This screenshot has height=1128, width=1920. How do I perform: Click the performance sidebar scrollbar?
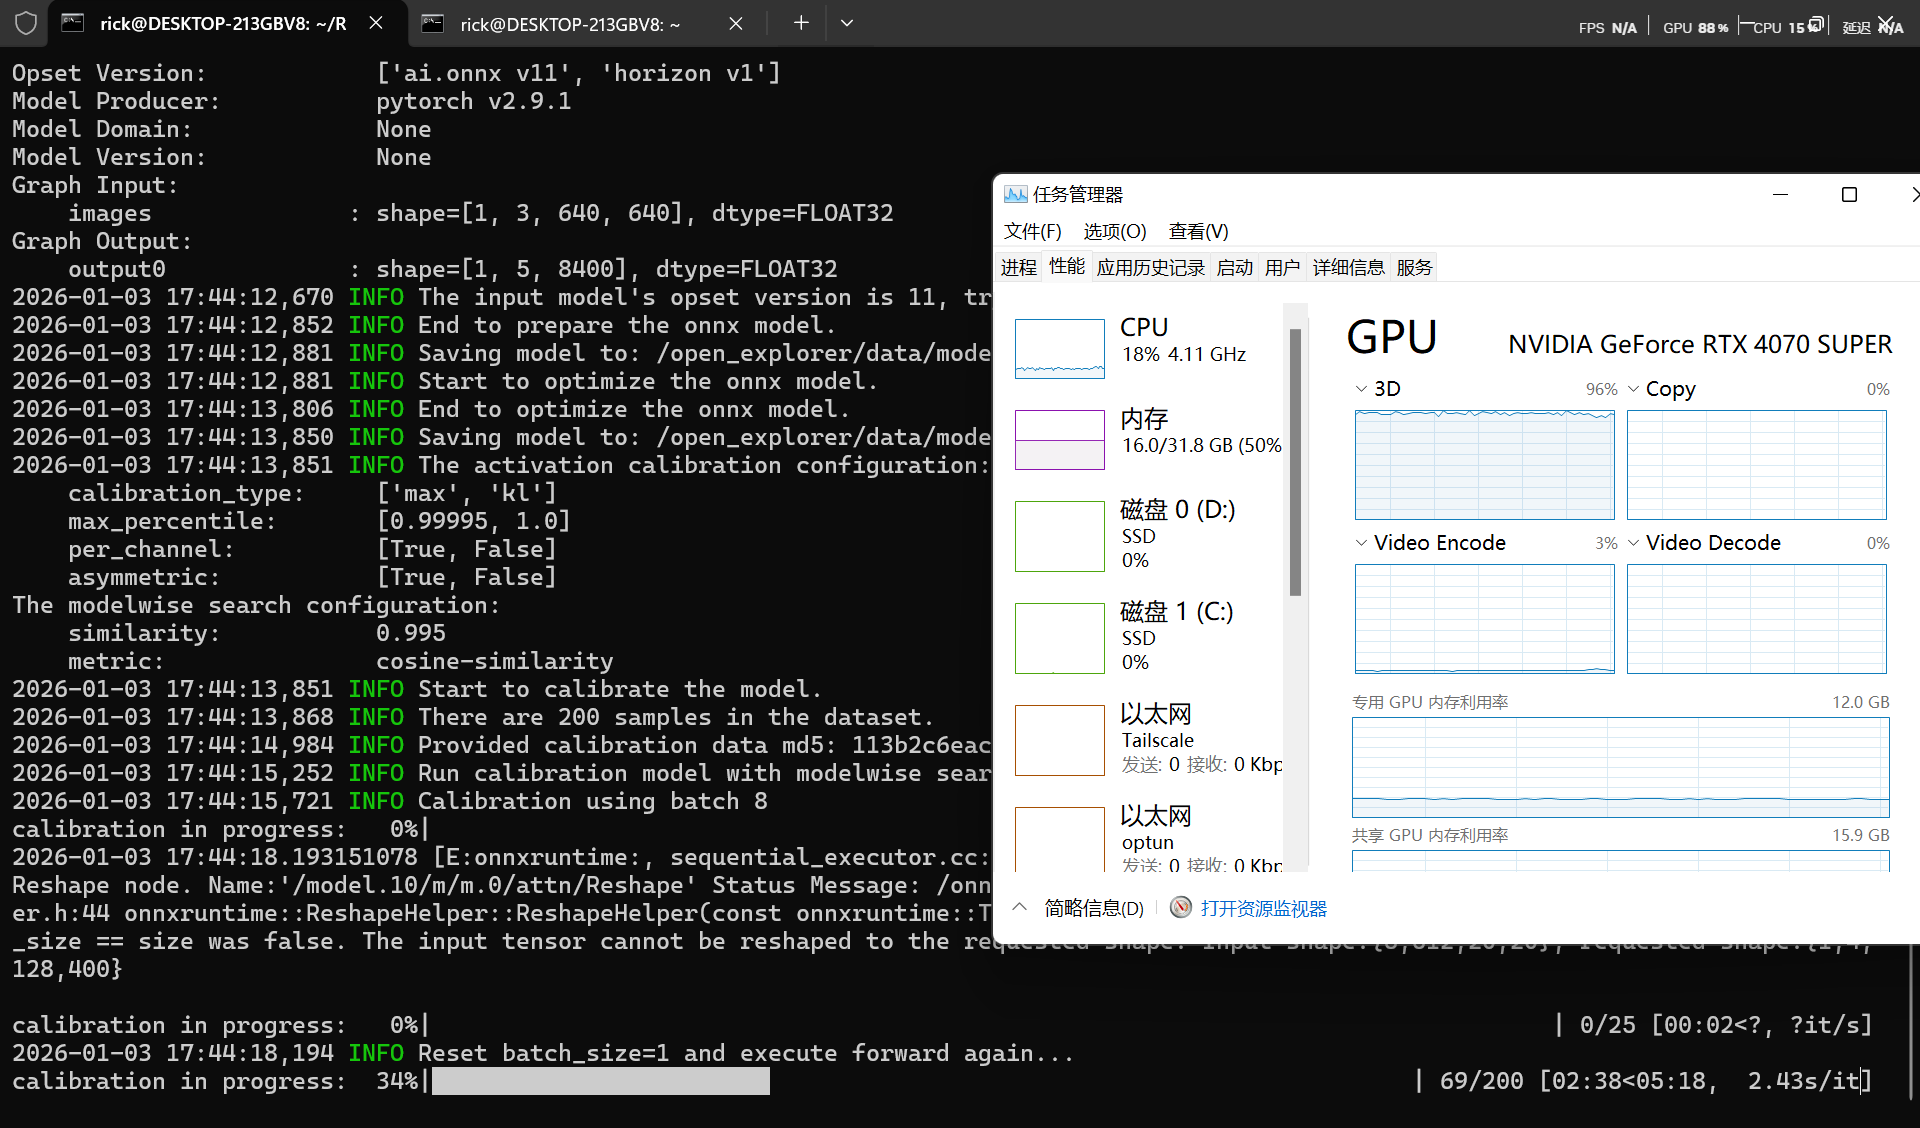[1295, 460]
